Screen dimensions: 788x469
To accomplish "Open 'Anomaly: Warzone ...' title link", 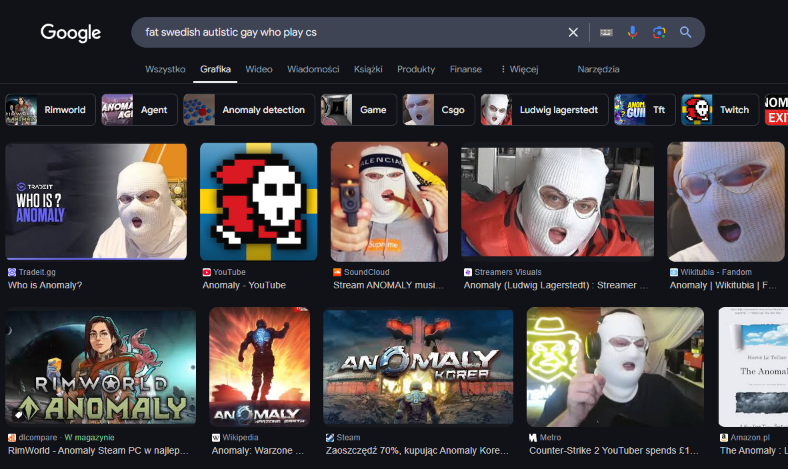I will (x=257, y=450).
